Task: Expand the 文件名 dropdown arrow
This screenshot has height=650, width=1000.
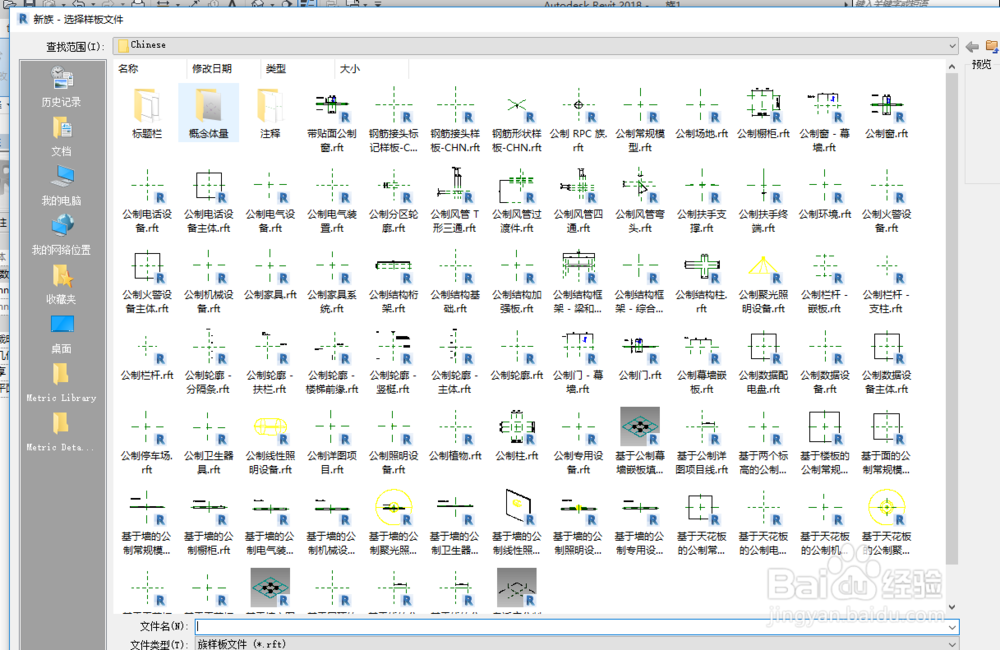Action: pyautogui.click(x=952, y=627)
